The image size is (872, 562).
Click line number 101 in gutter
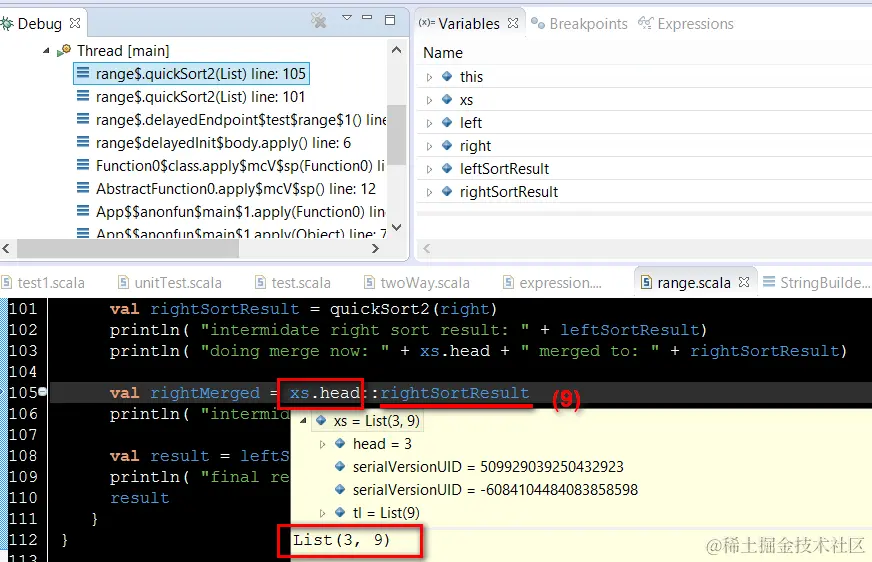coord(23,309)
